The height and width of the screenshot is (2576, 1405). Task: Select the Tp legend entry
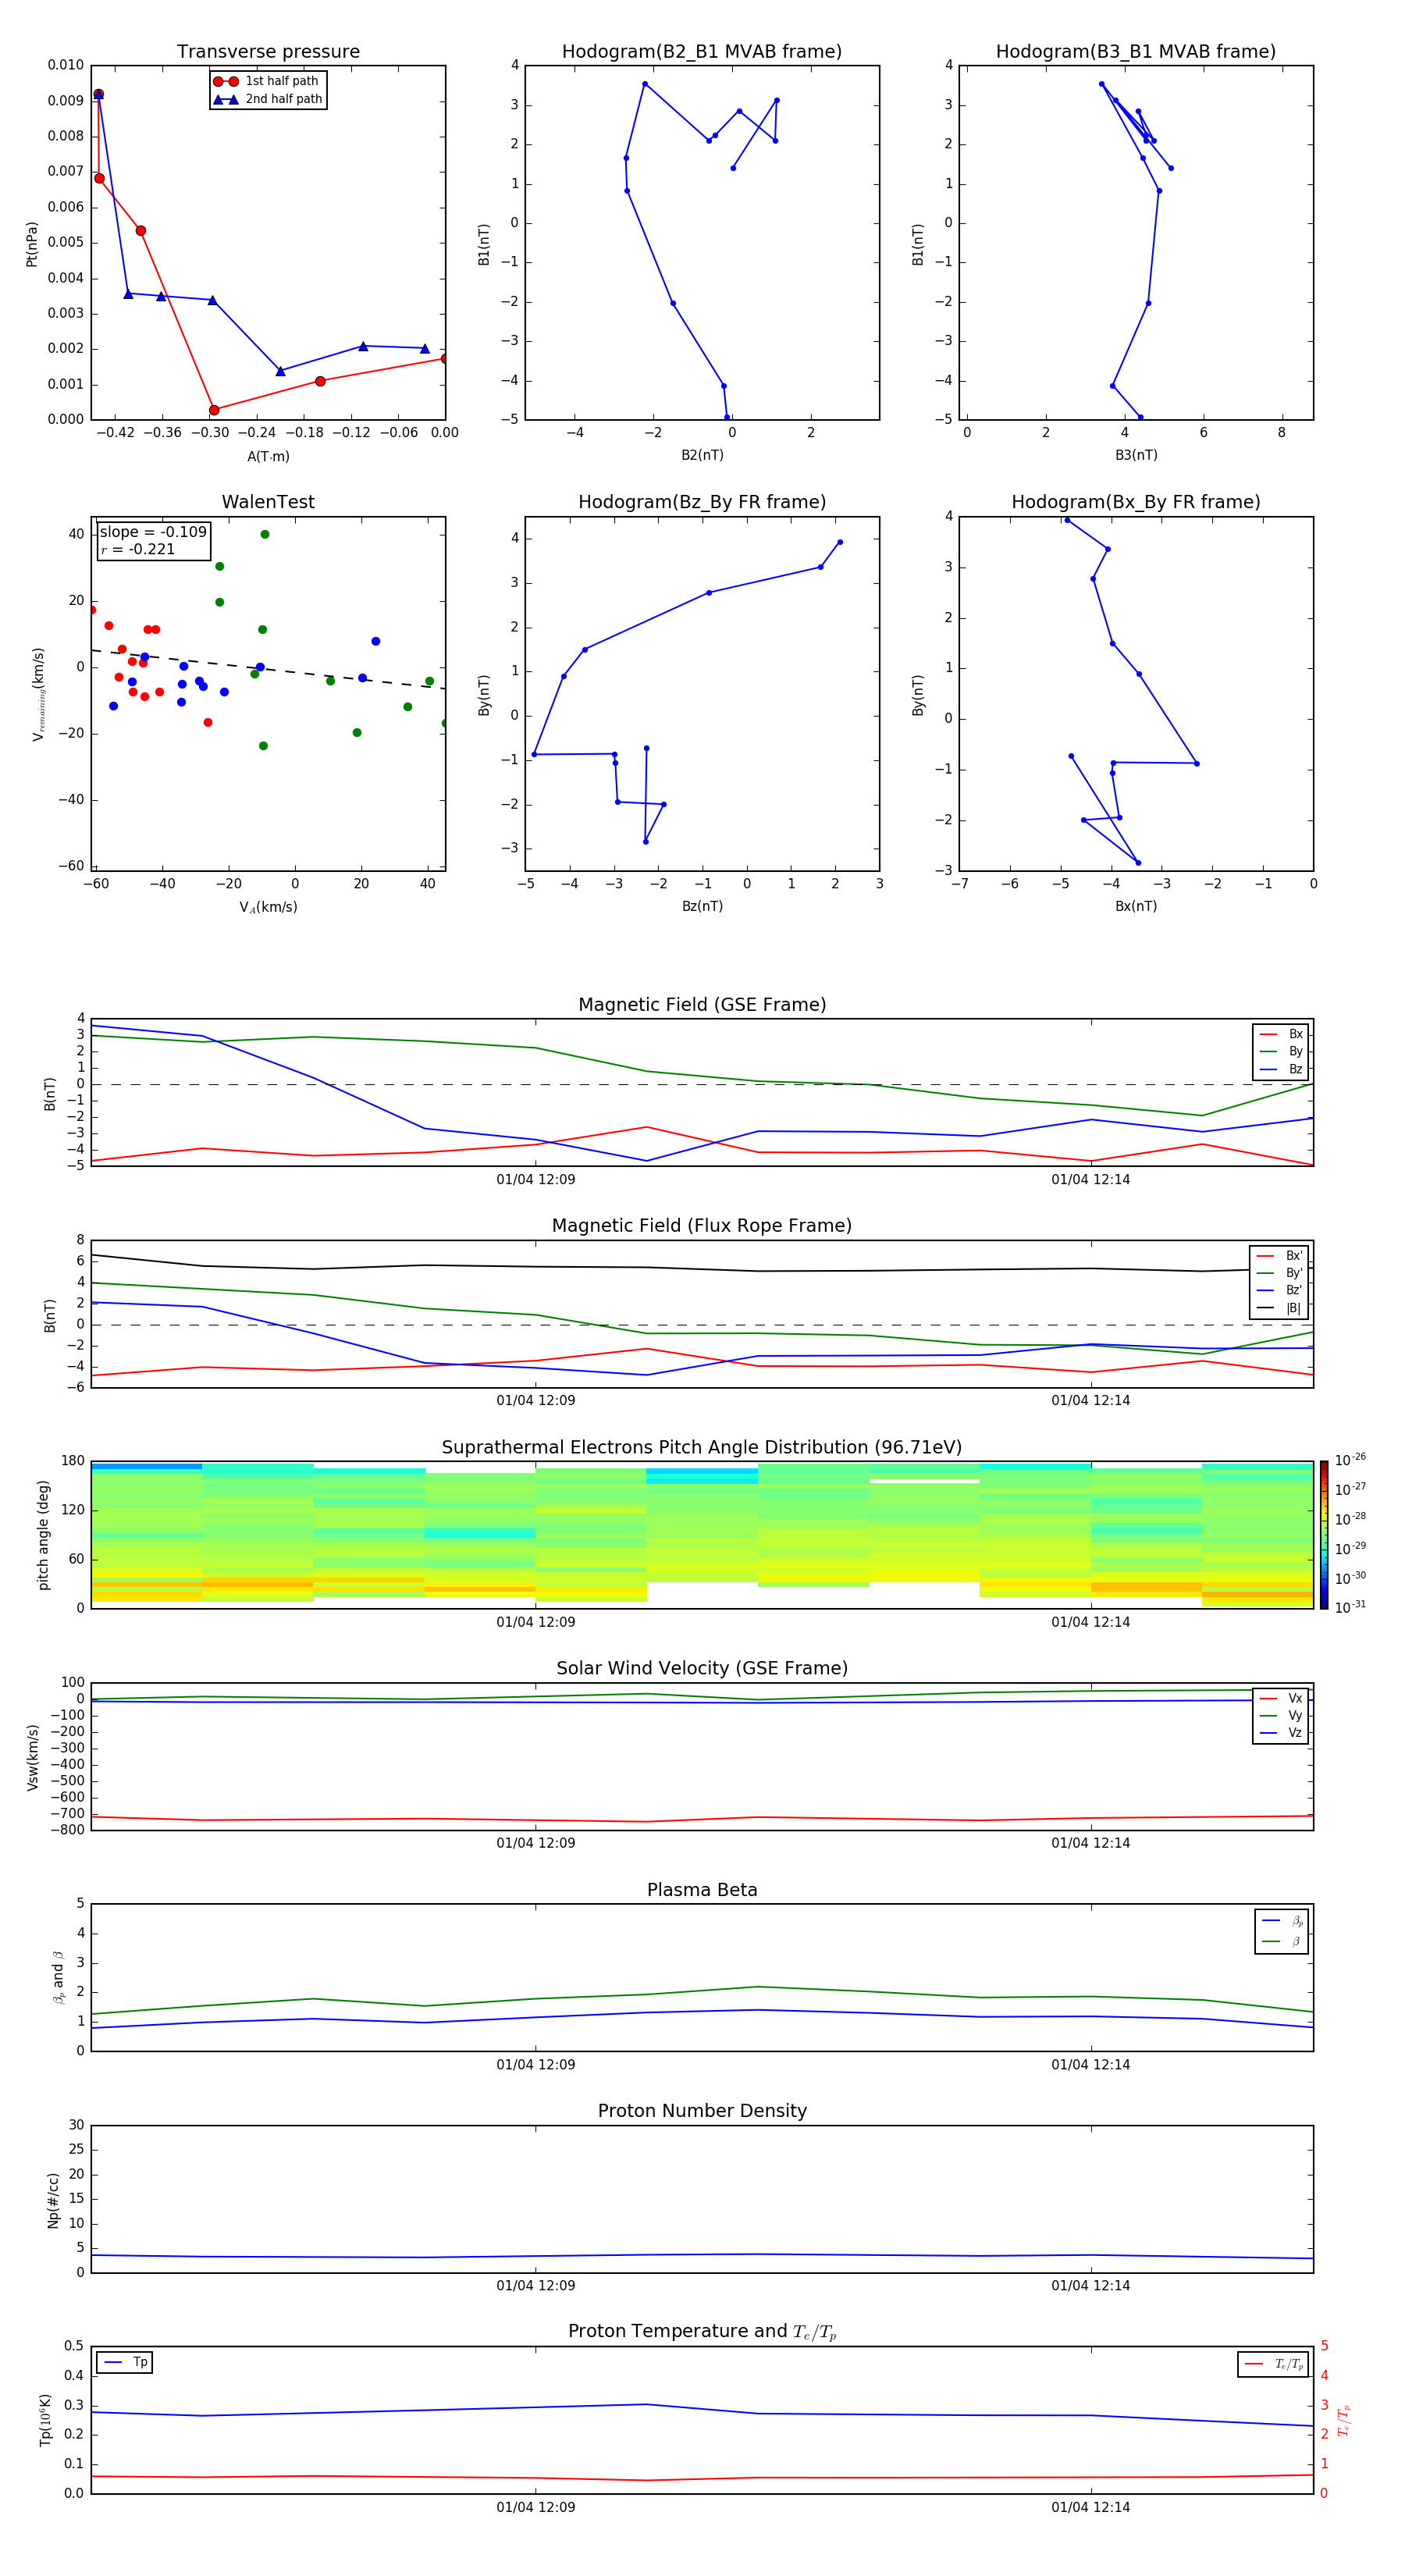tap(125, 2362)
